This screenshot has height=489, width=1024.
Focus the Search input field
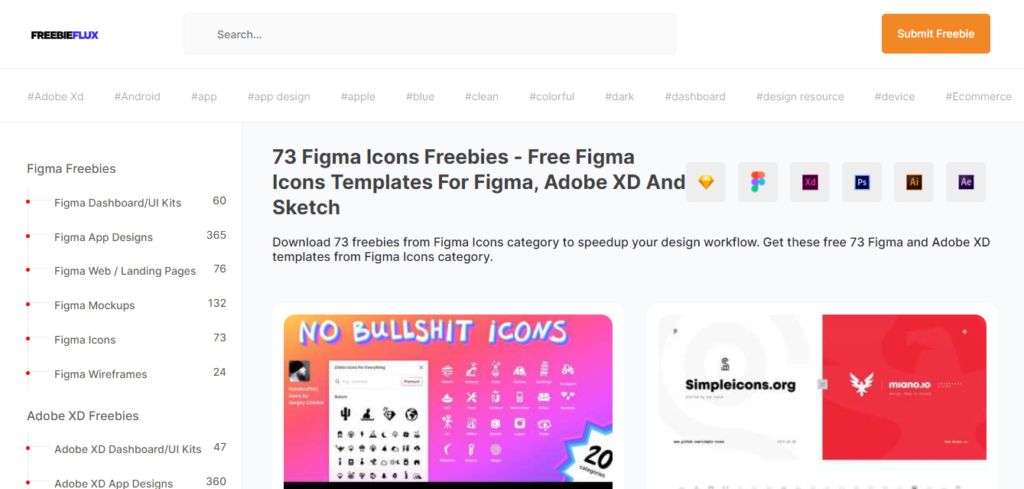[430, 34]
